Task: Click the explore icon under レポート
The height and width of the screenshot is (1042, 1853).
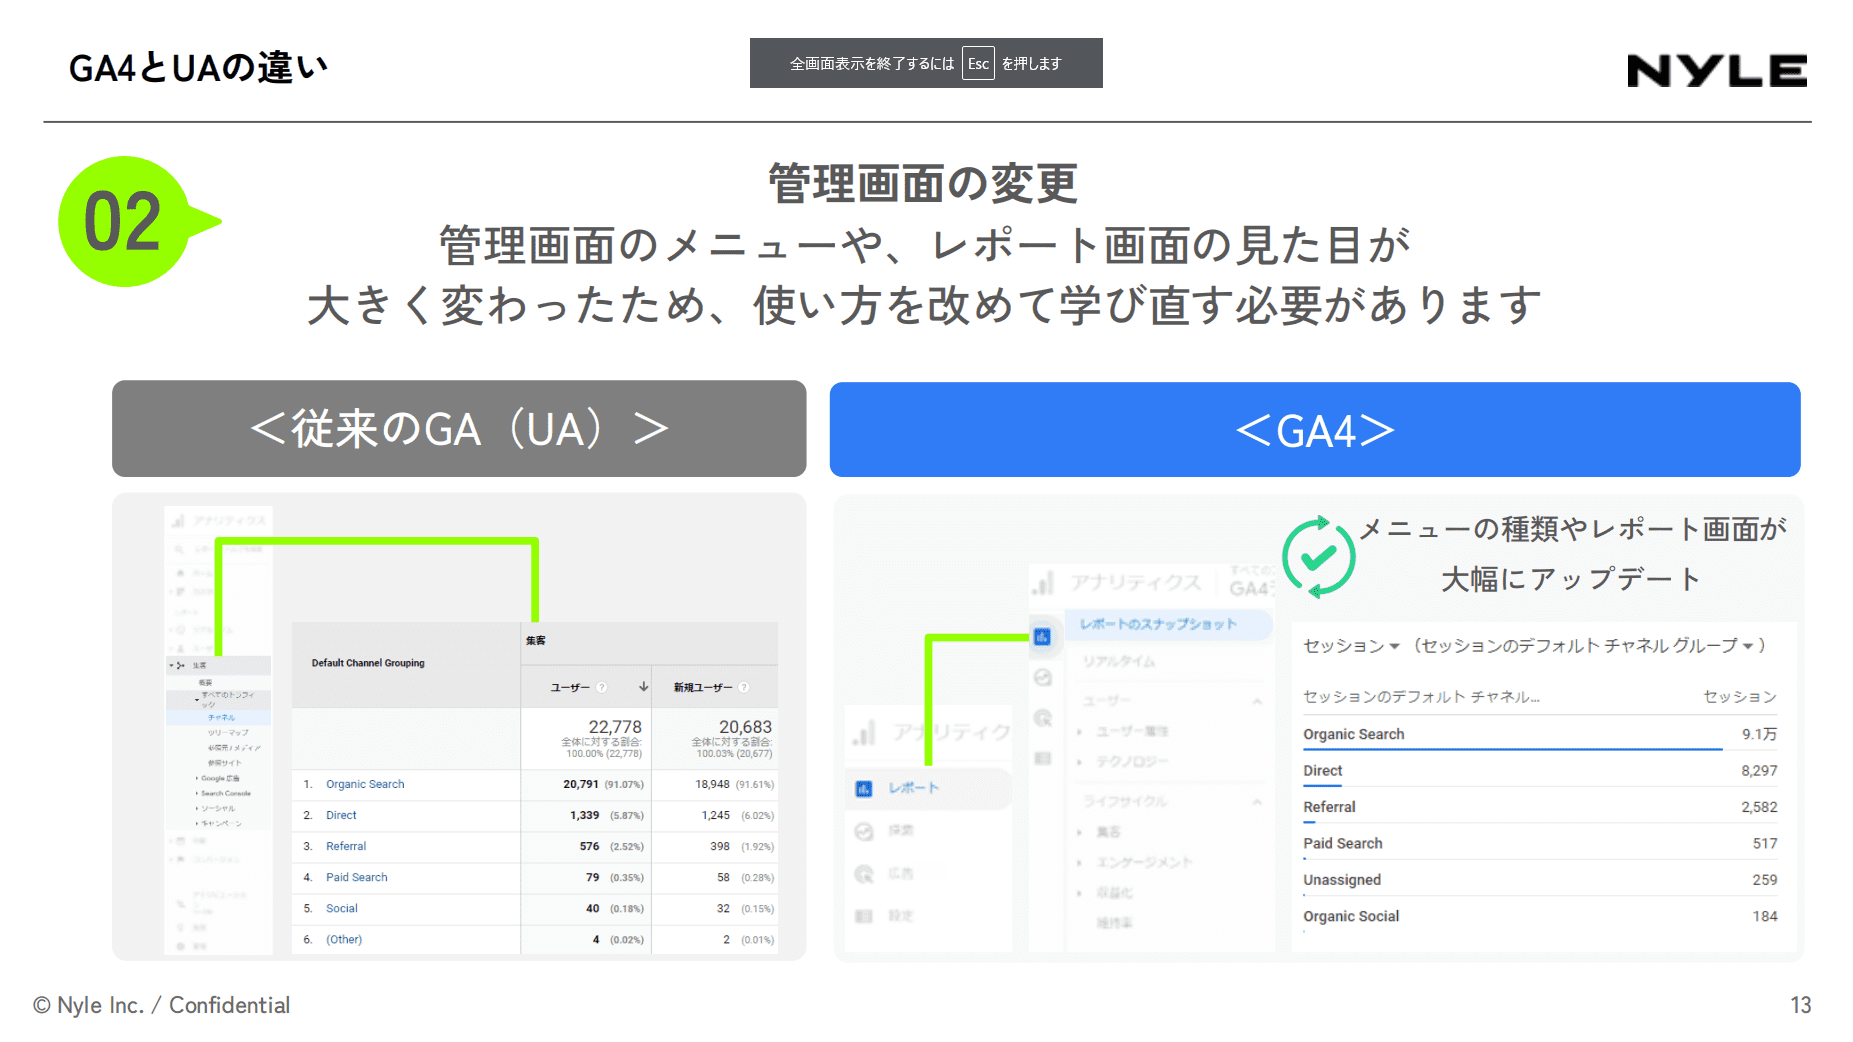Action: pos(865,831)
